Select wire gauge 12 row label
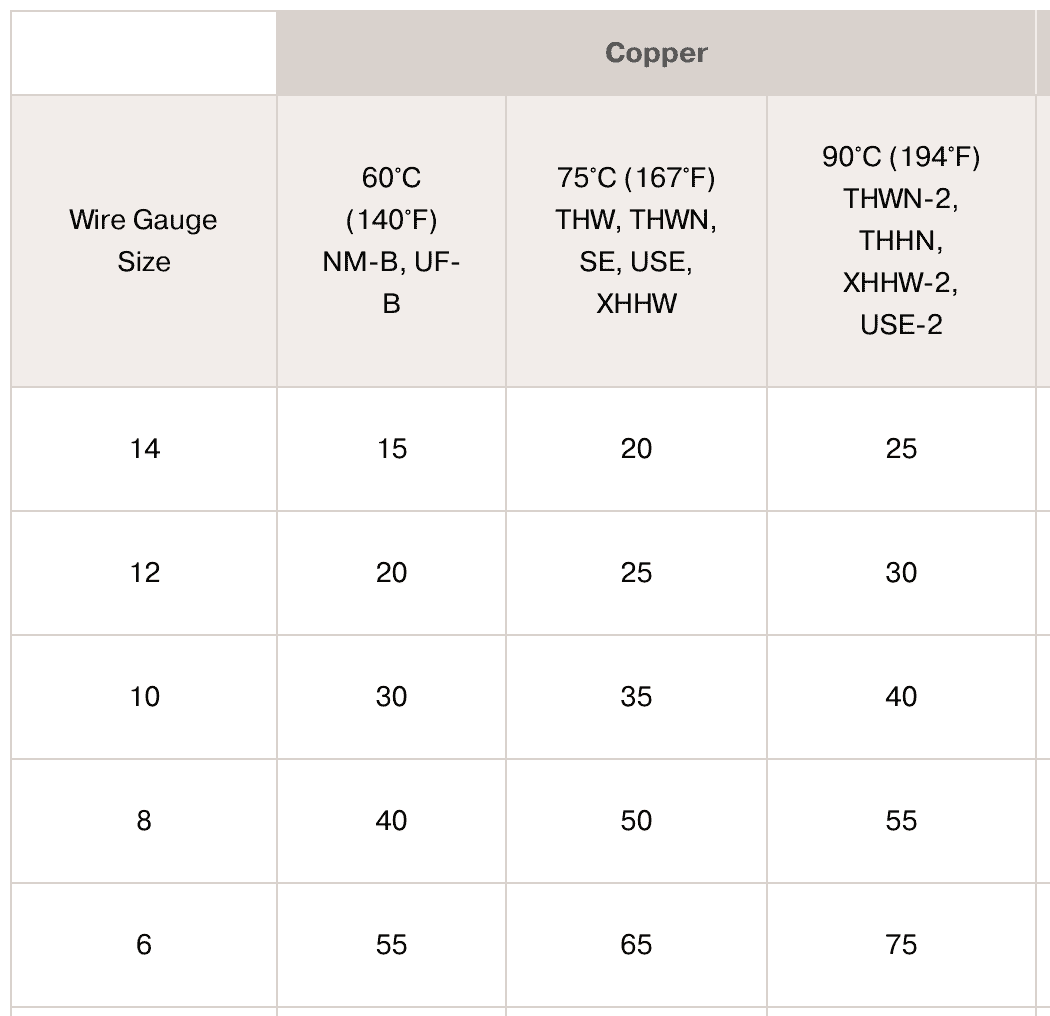The width and height of the screenshot is (1050, 1016). pyautogui.click(x=144, y=573)
